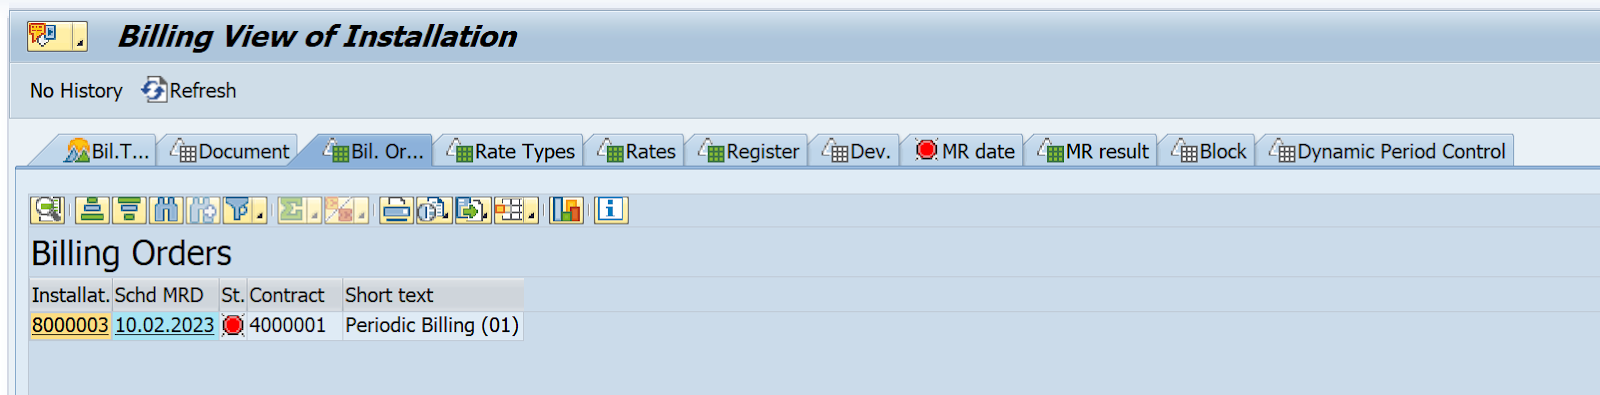Open the Total dropdown arrow
The height and width of the screenshot is (395, 1600).
314,211
